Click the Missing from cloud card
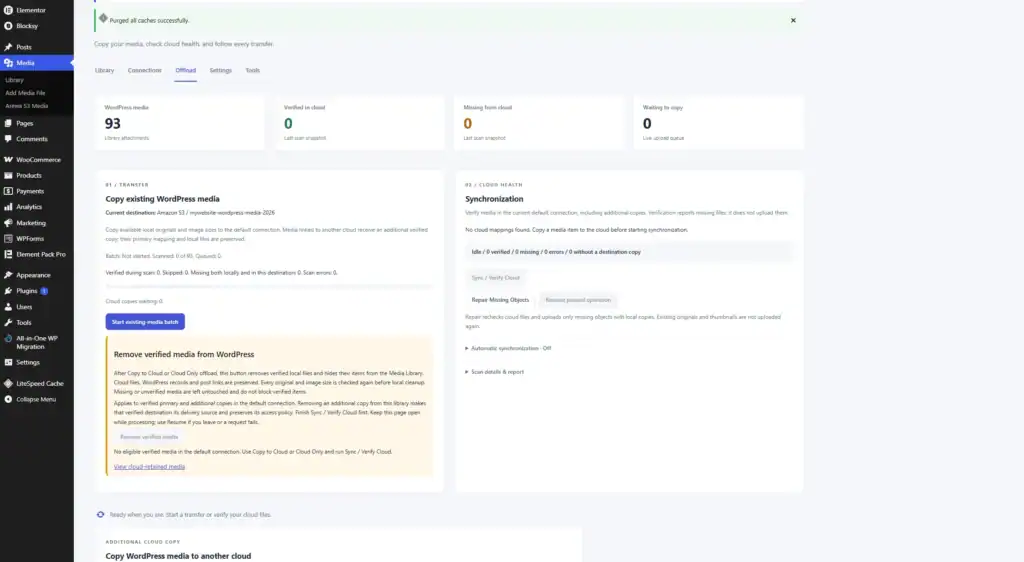The image size is (1024, 562). tap(539, 123)
